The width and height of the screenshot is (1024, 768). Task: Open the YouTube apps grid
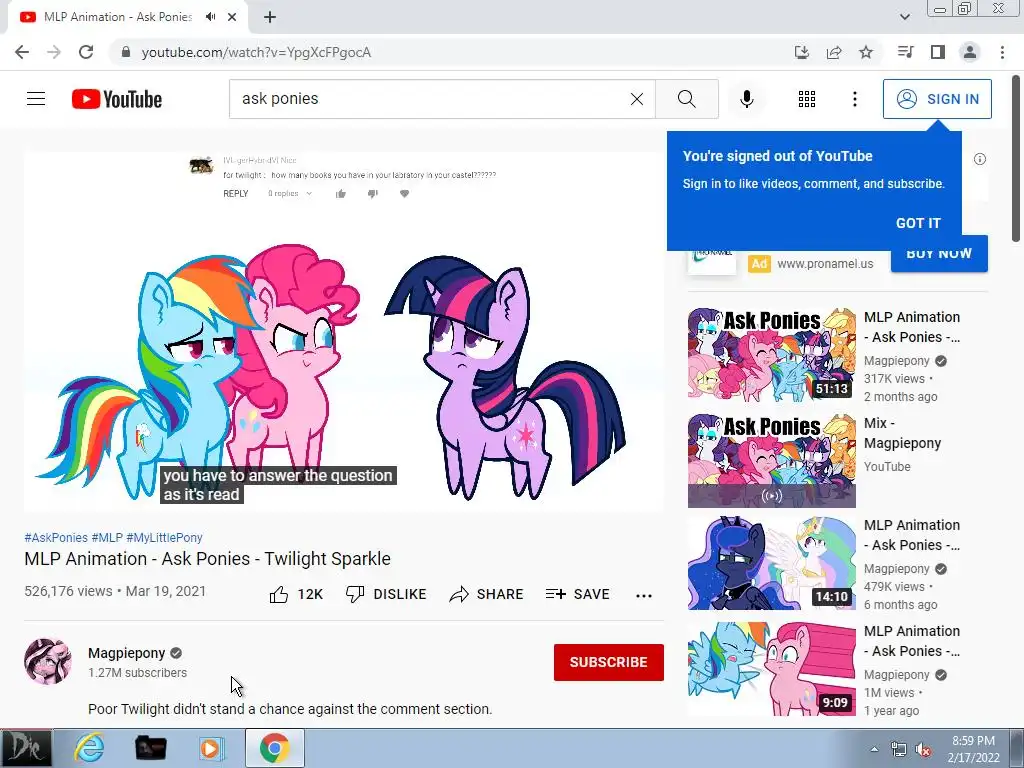[x=807, y=99]
